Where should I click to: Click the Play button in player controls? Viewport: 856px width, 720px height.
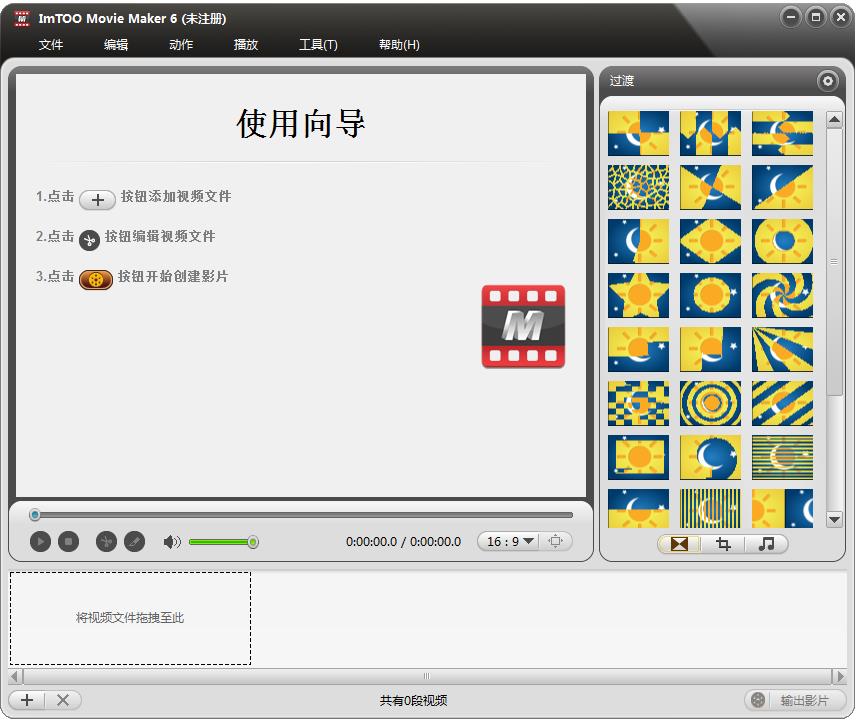click(x=40, y=542)
